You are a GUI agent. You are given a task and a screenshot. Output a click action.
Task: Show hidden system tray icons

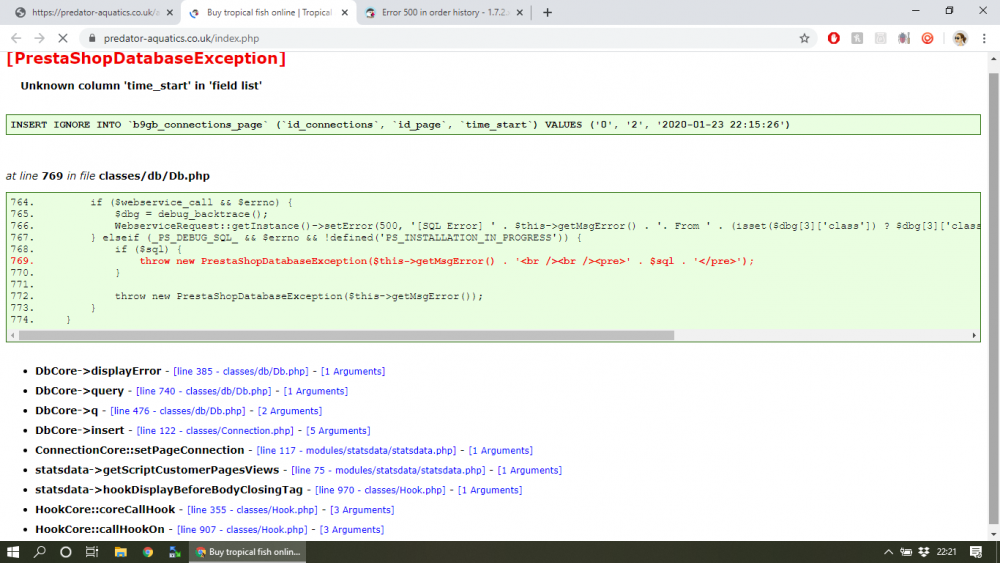point(888,552)
